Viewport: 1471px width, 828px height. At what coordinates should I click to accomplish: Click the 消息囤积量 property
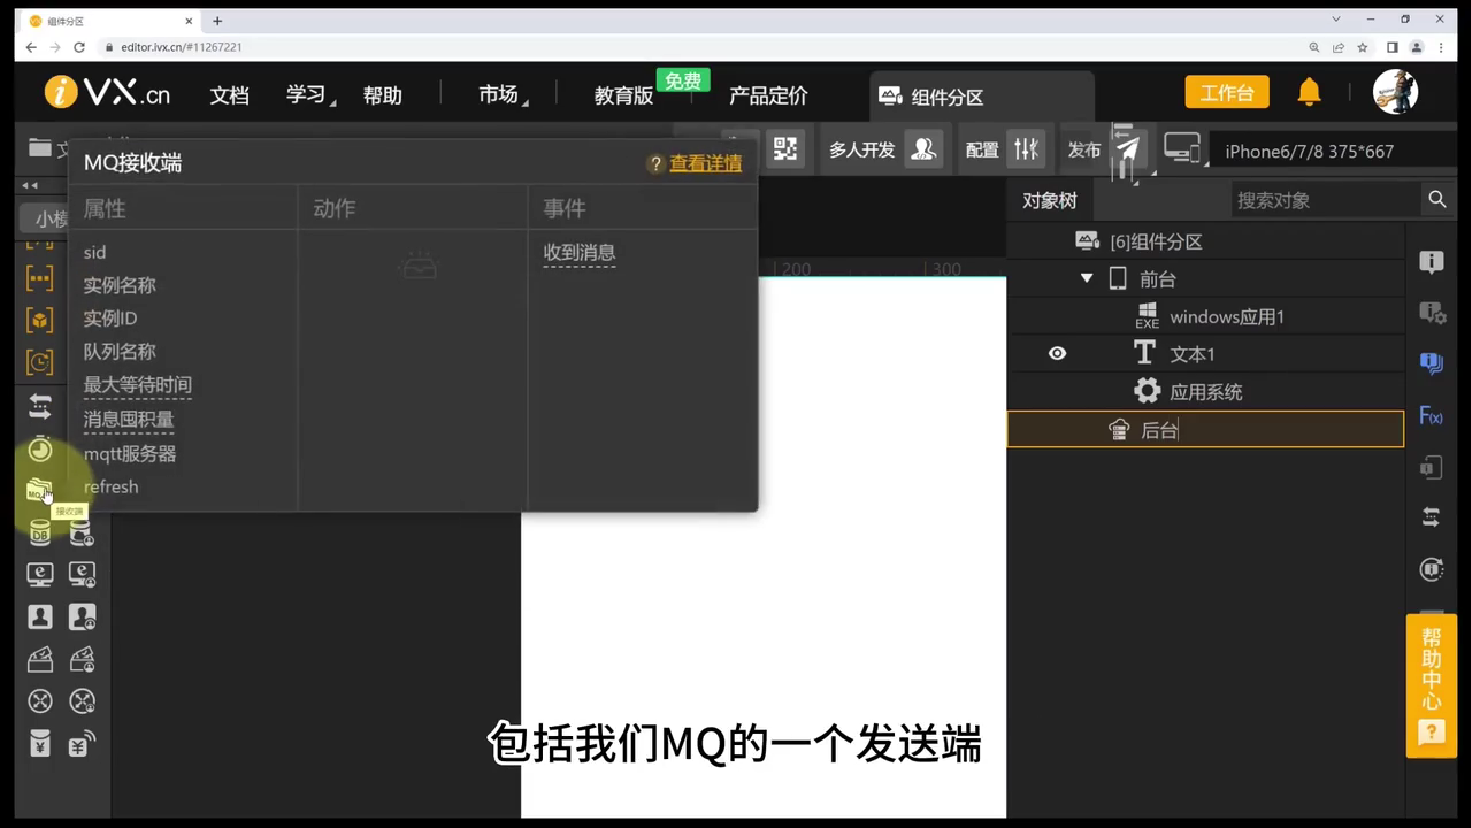click(x=128, y=420)
